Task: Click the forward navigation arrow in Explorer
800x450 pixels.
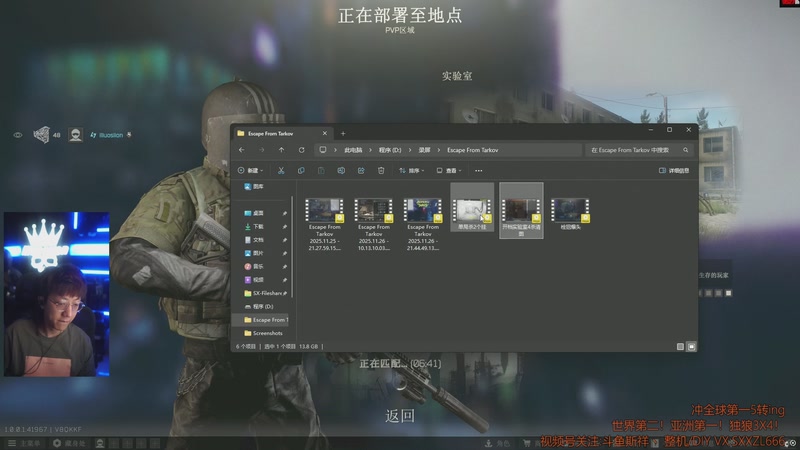Action: coord(262,150)
